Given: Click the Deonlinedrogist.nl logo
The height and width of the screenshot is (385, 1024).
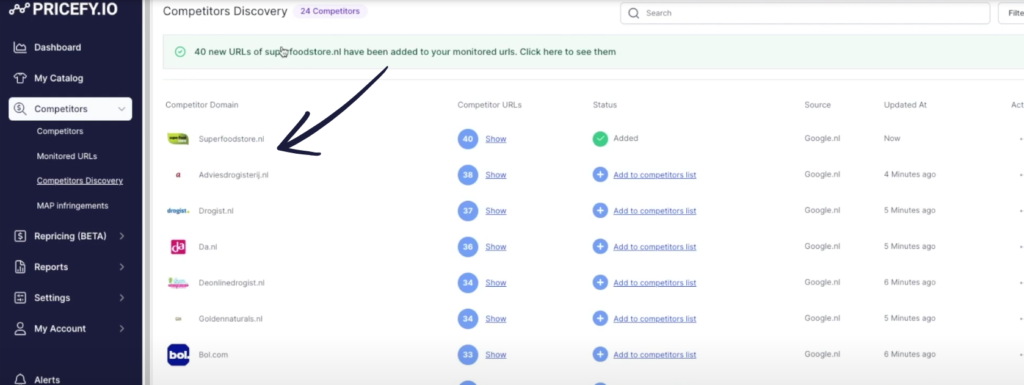Looking at the screenshot, I should tap(178, 283).
